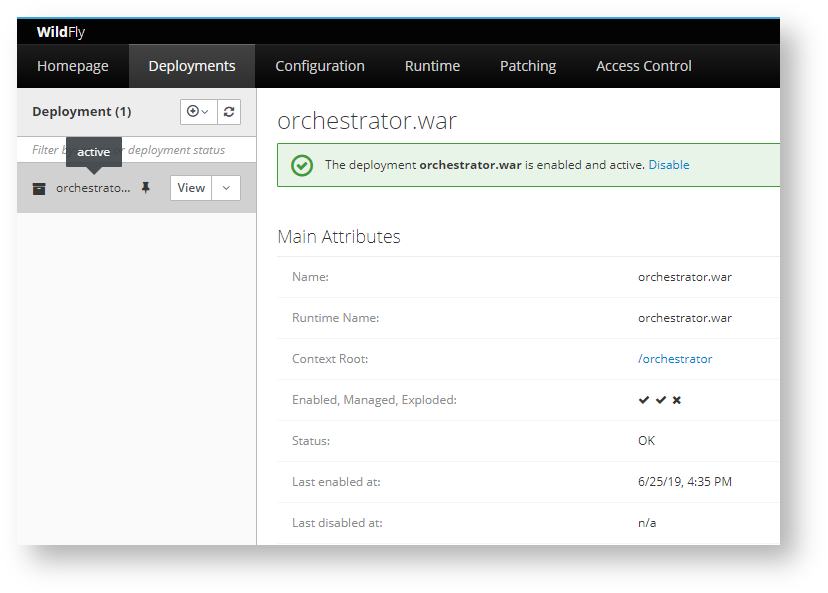
Task: Open the Homepage tab
Action: click(73, 66)
